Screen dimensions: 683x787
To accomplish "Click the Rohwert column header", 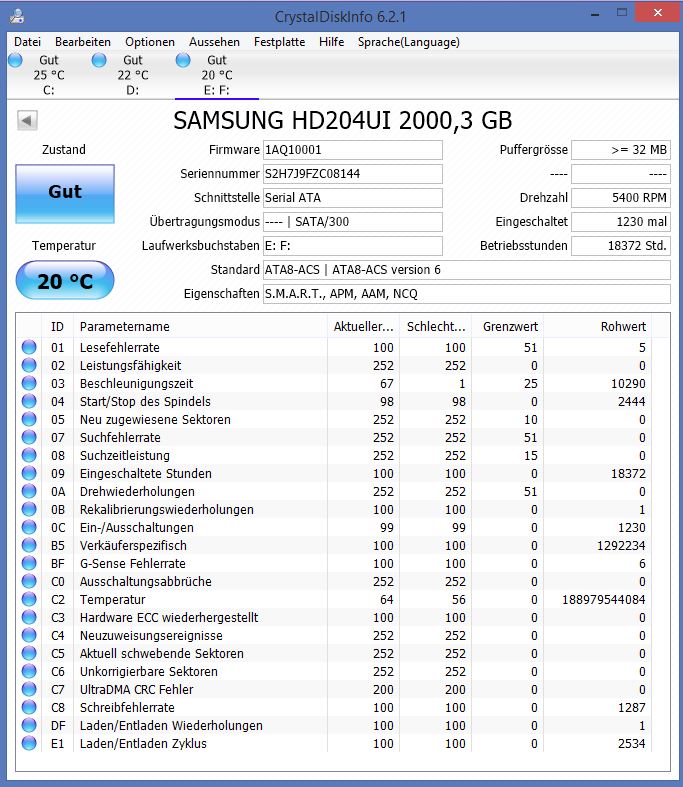I will [x=597, y=327].
